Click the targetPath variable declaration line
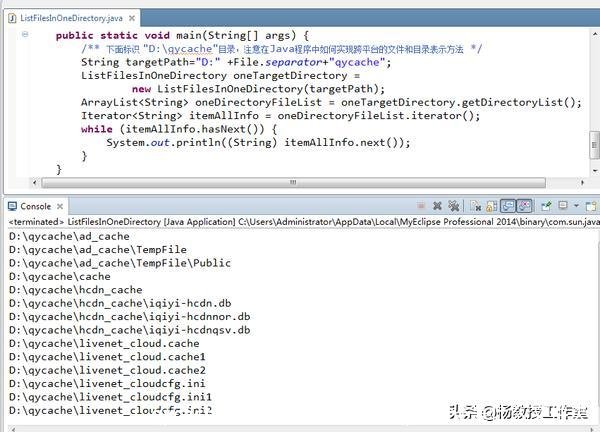This screenshot has height=432, width=600. 236,62
